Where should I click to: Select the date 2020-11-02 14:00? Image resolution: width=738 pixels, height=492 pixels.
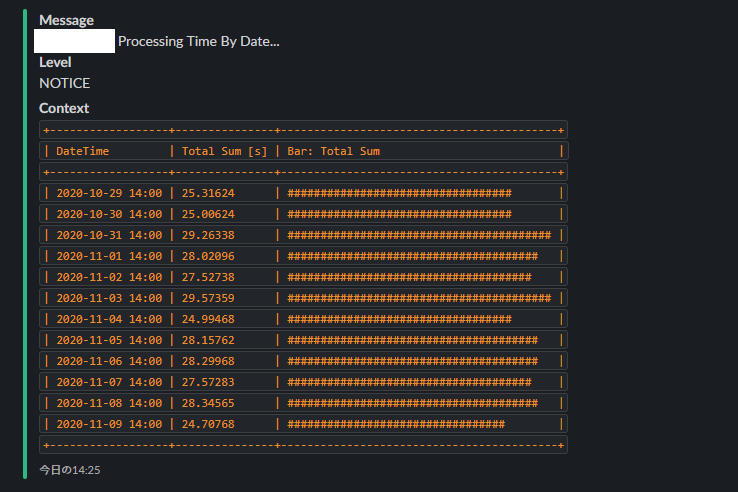[109, 277]
